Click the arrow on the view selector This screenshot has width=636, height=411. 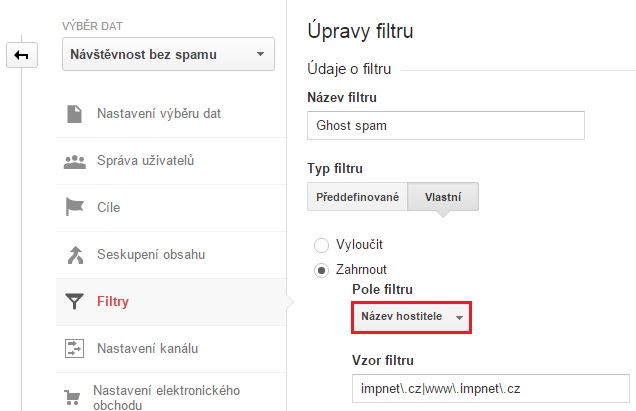[260, 54]
